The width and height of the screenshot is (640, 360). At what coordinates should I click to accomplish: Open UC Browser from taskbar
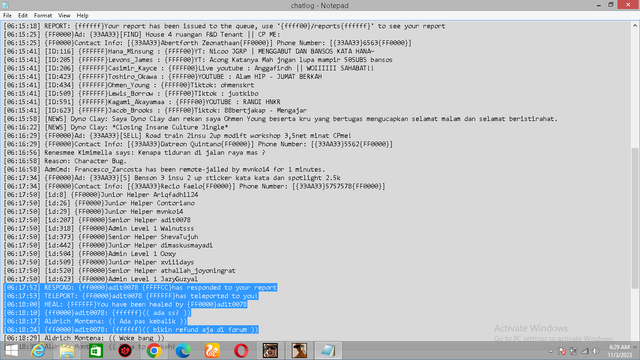212,351
